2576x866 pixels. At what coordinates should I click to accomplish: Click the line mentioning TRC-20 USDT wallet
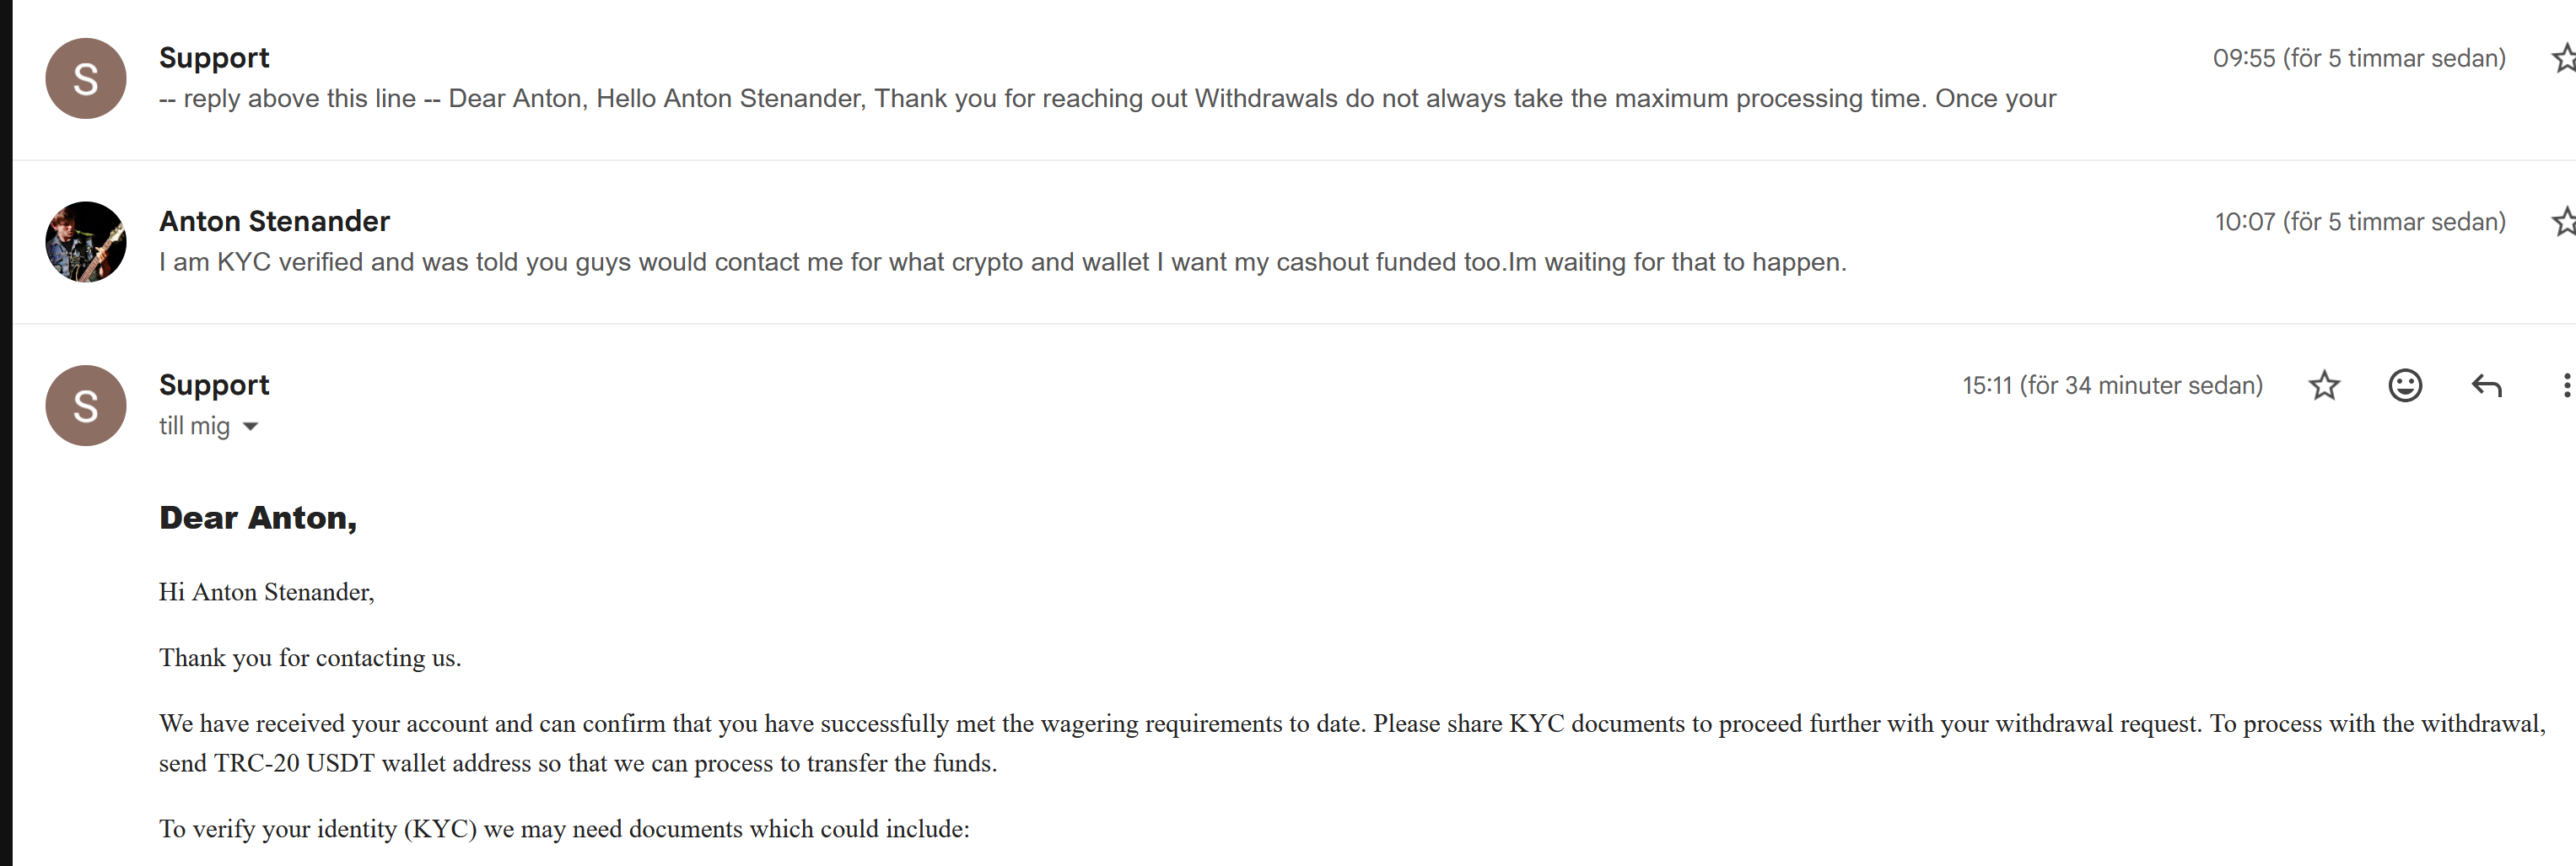(577, 764)
